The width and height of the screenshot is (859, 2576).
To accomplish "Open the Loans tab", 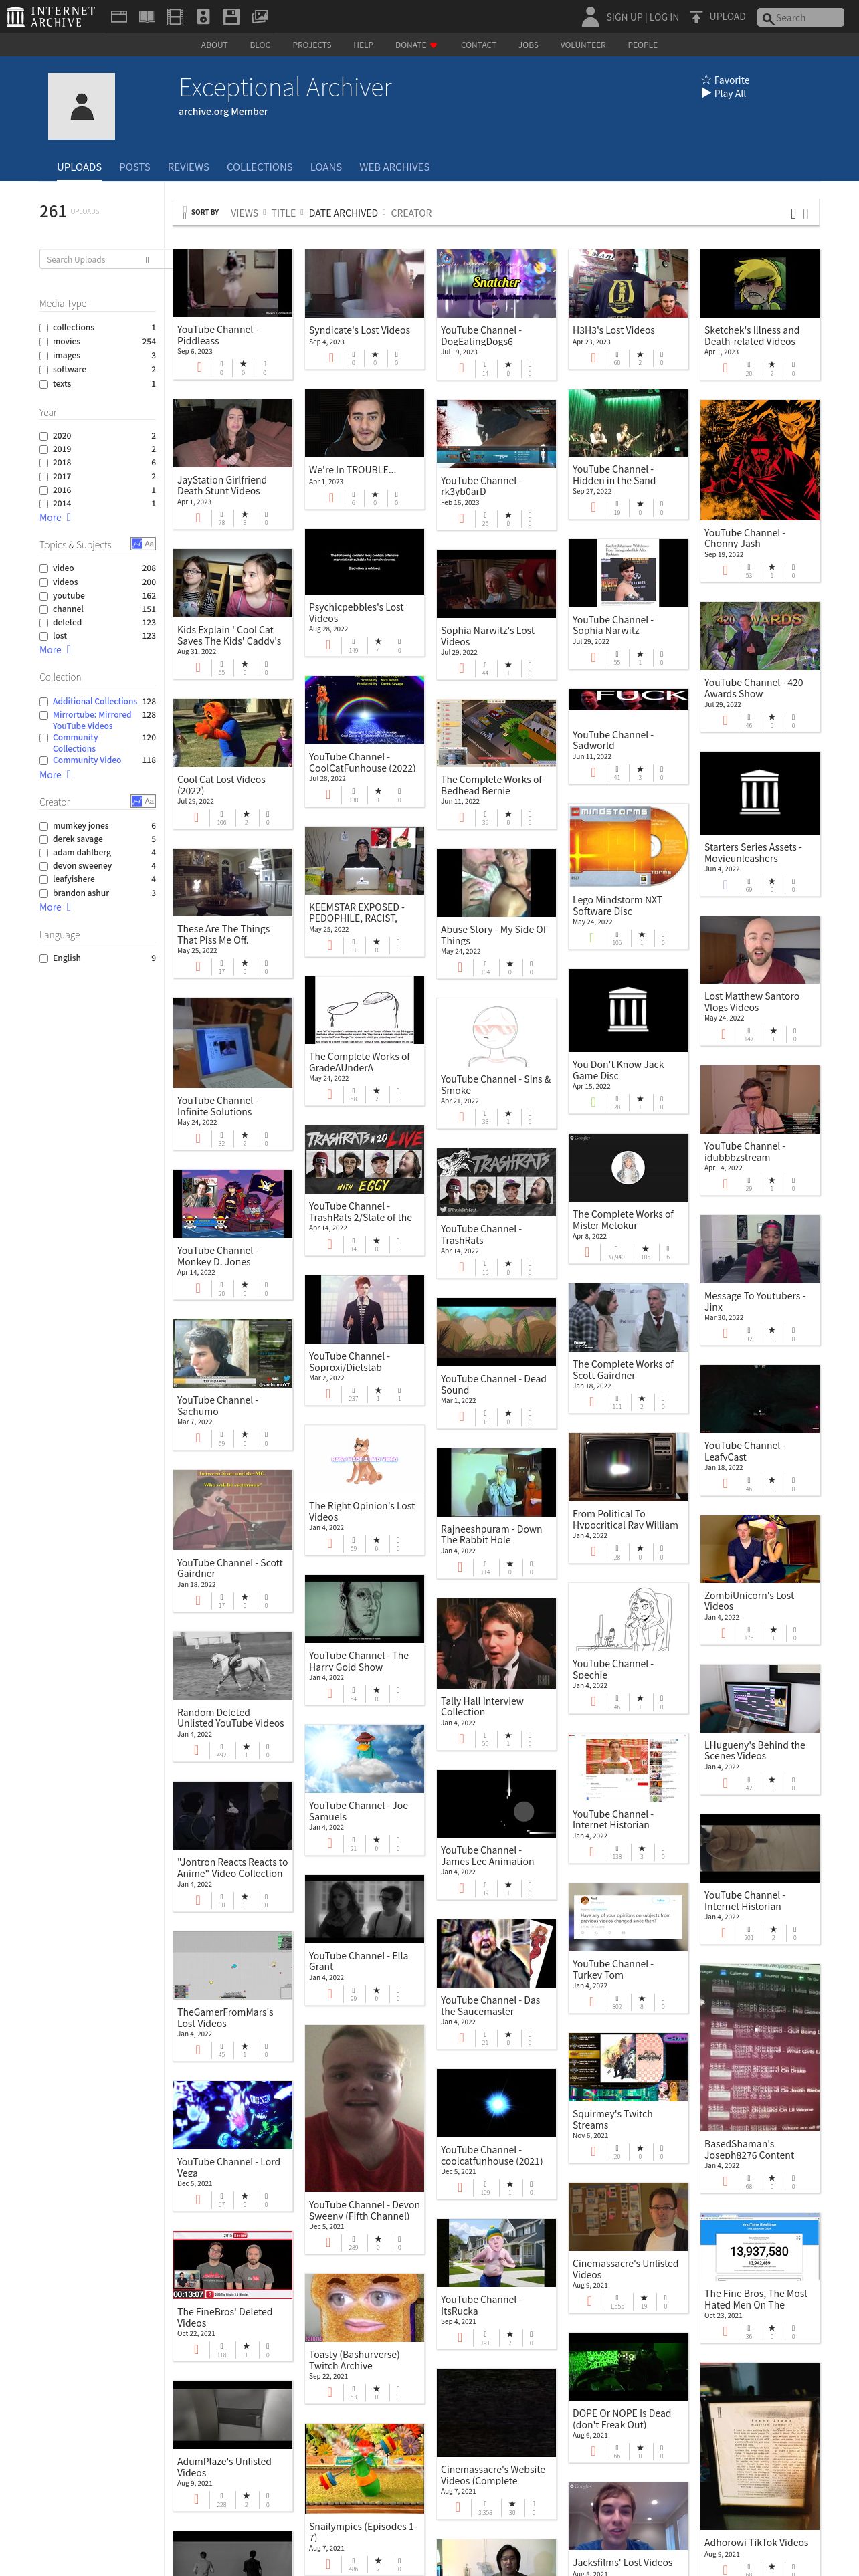I will [x=326, y=167].
